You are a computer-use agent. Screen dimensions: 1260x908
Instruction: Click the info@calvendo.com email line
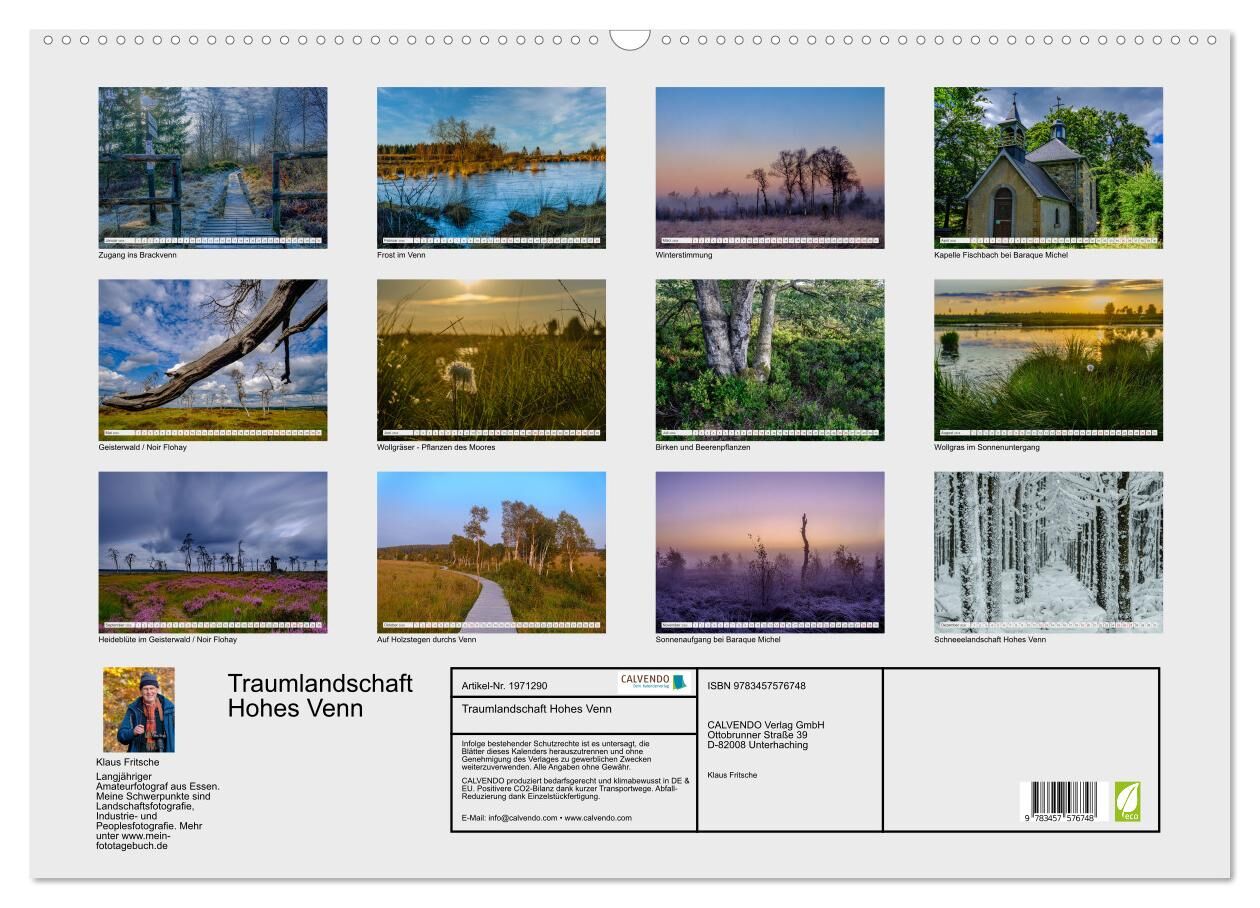[x=547, y=817]
